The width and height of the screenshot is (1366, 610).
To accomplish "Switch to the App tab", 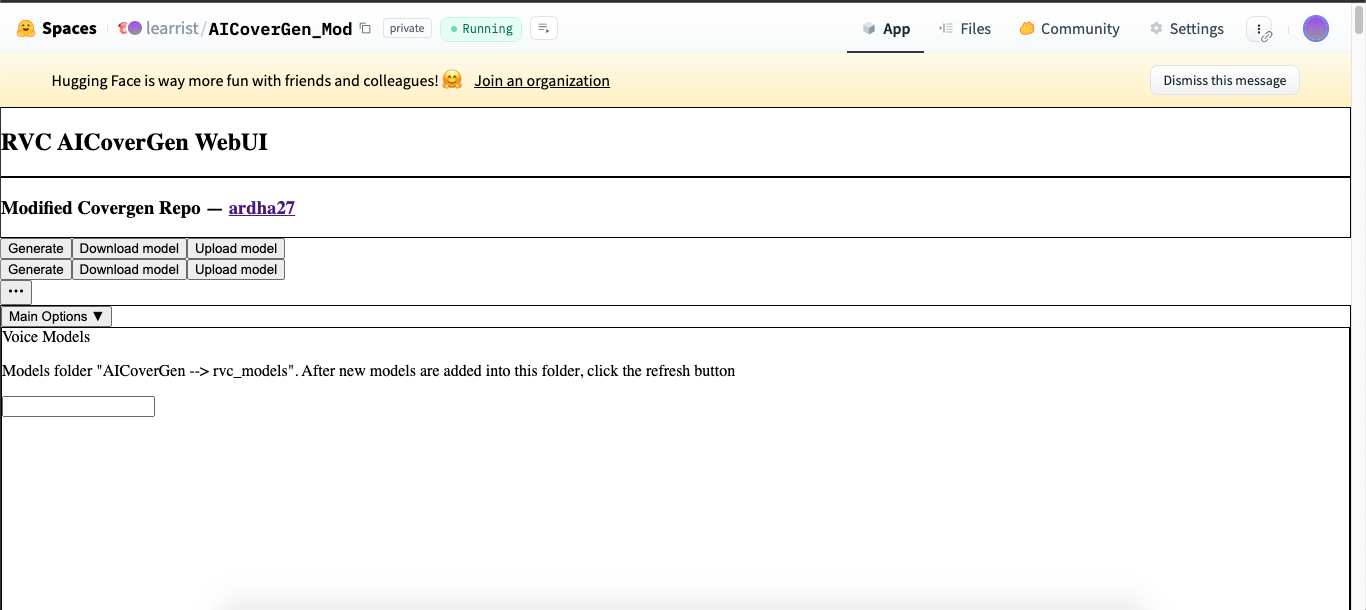I will pos(886,28).
